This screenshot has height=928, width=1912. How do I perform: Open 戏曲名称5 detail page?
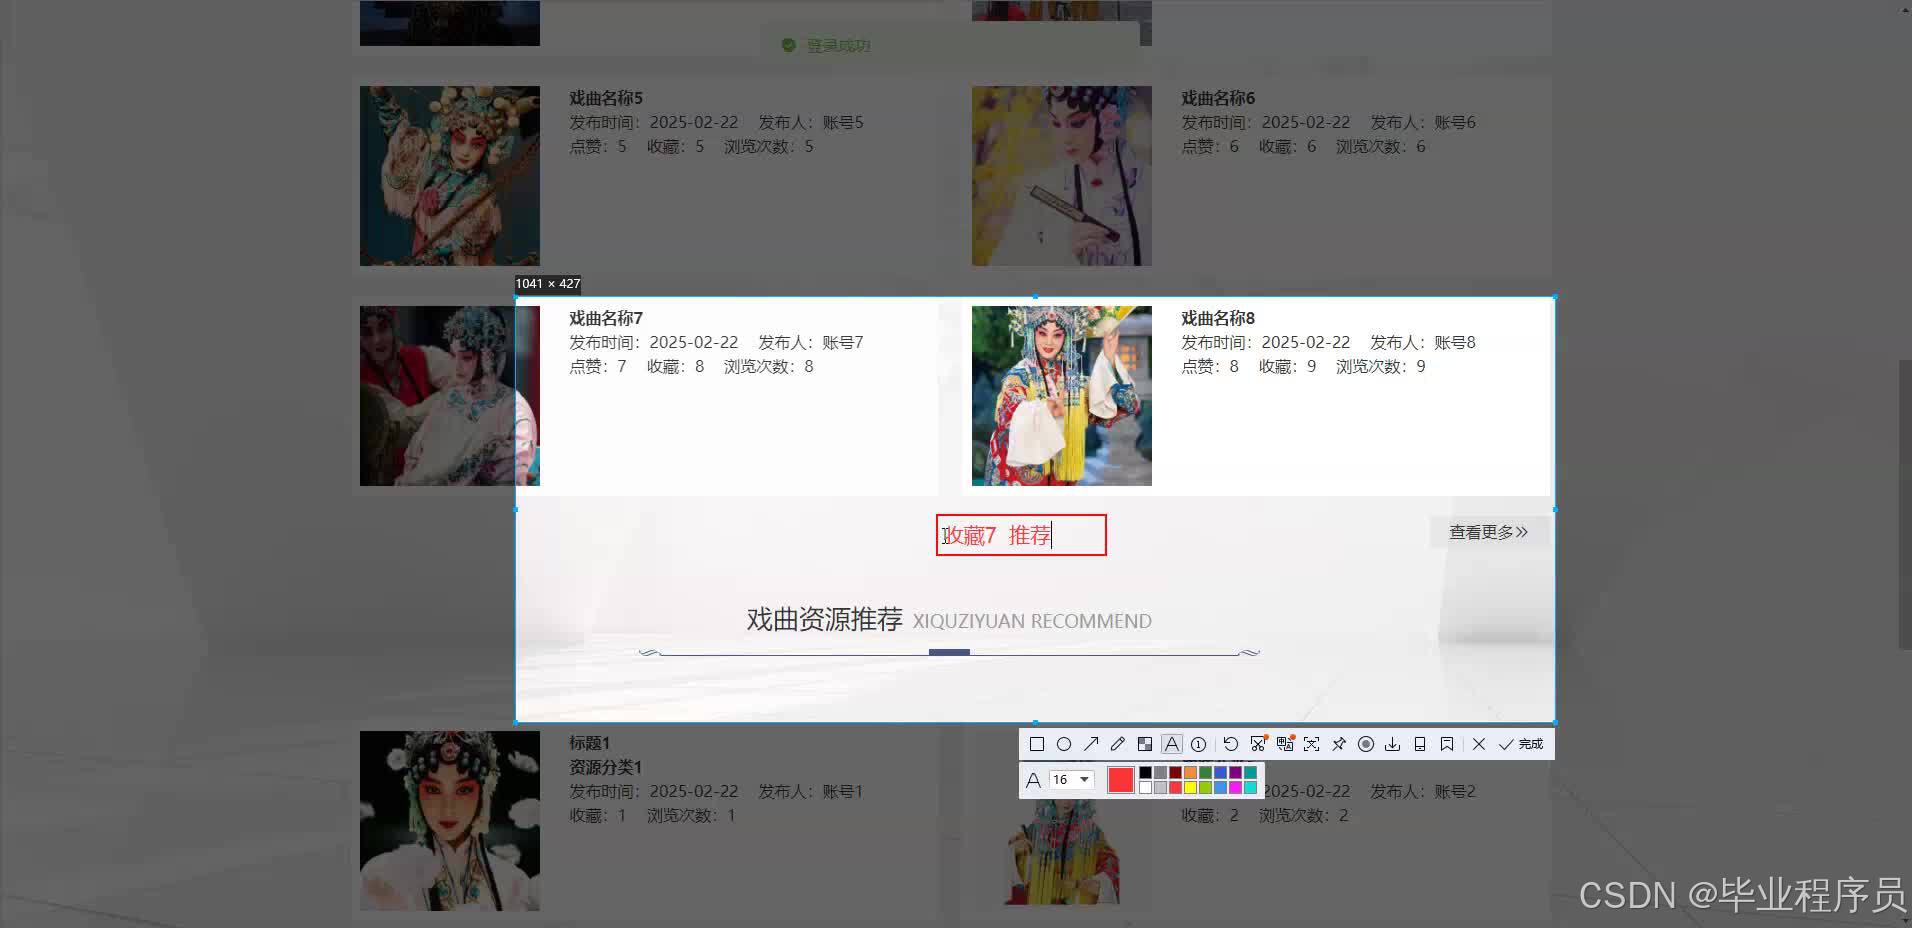pyautogui.click(x=604, y=97)
